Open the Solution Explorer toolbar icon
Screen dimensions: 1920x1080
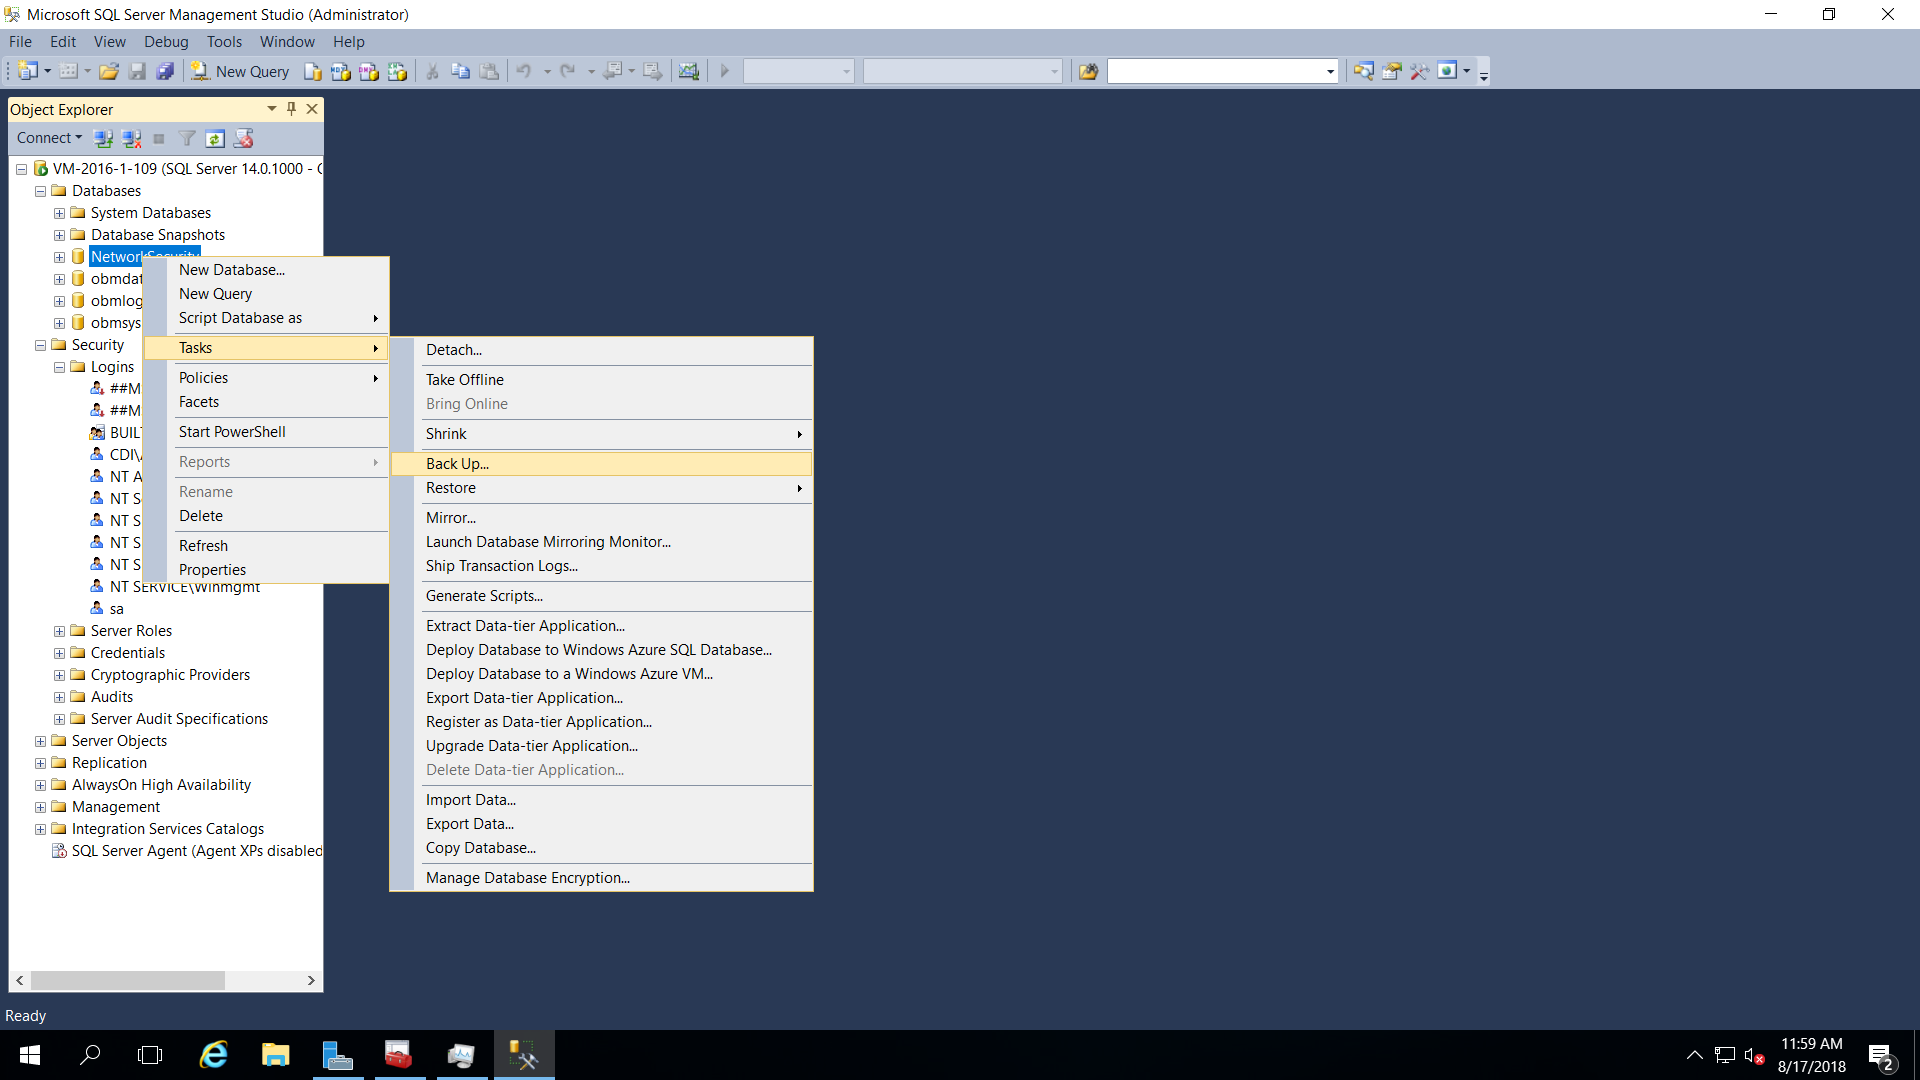tap(1364, 71)
